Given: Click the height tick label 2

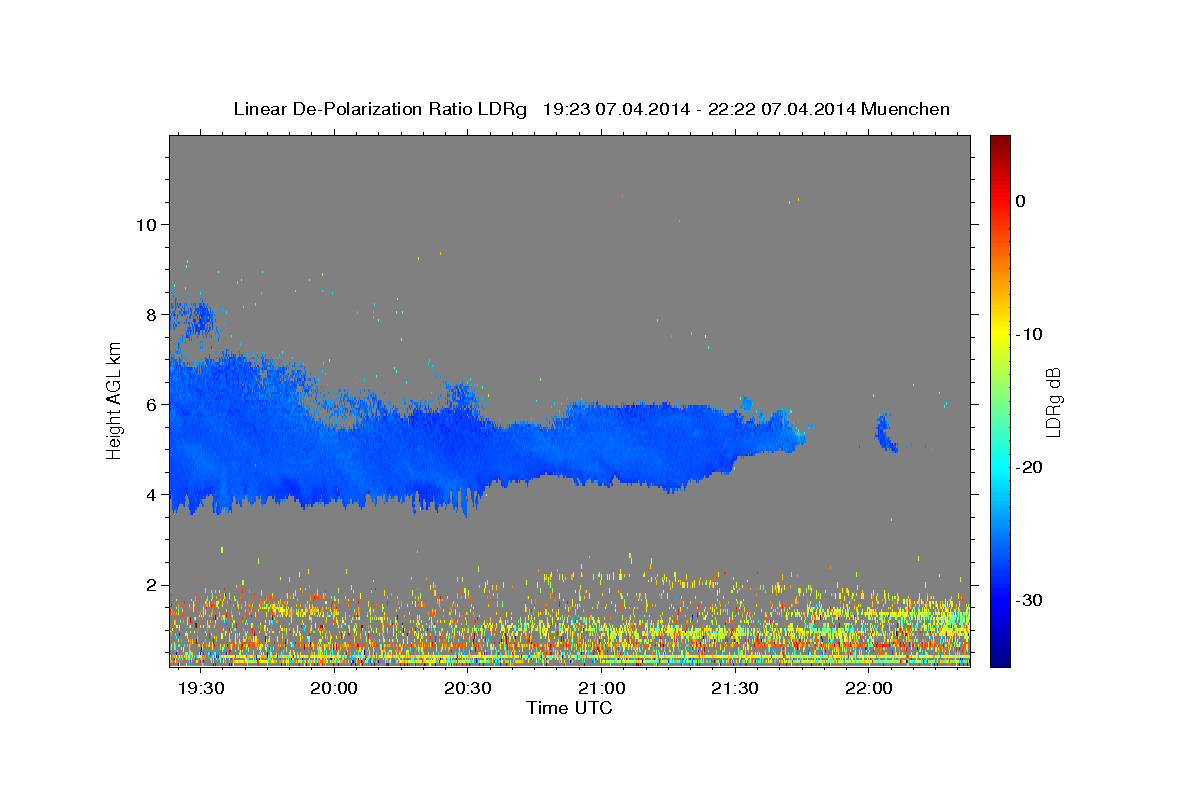Looking at the screenshot, I should pos(152,585).
